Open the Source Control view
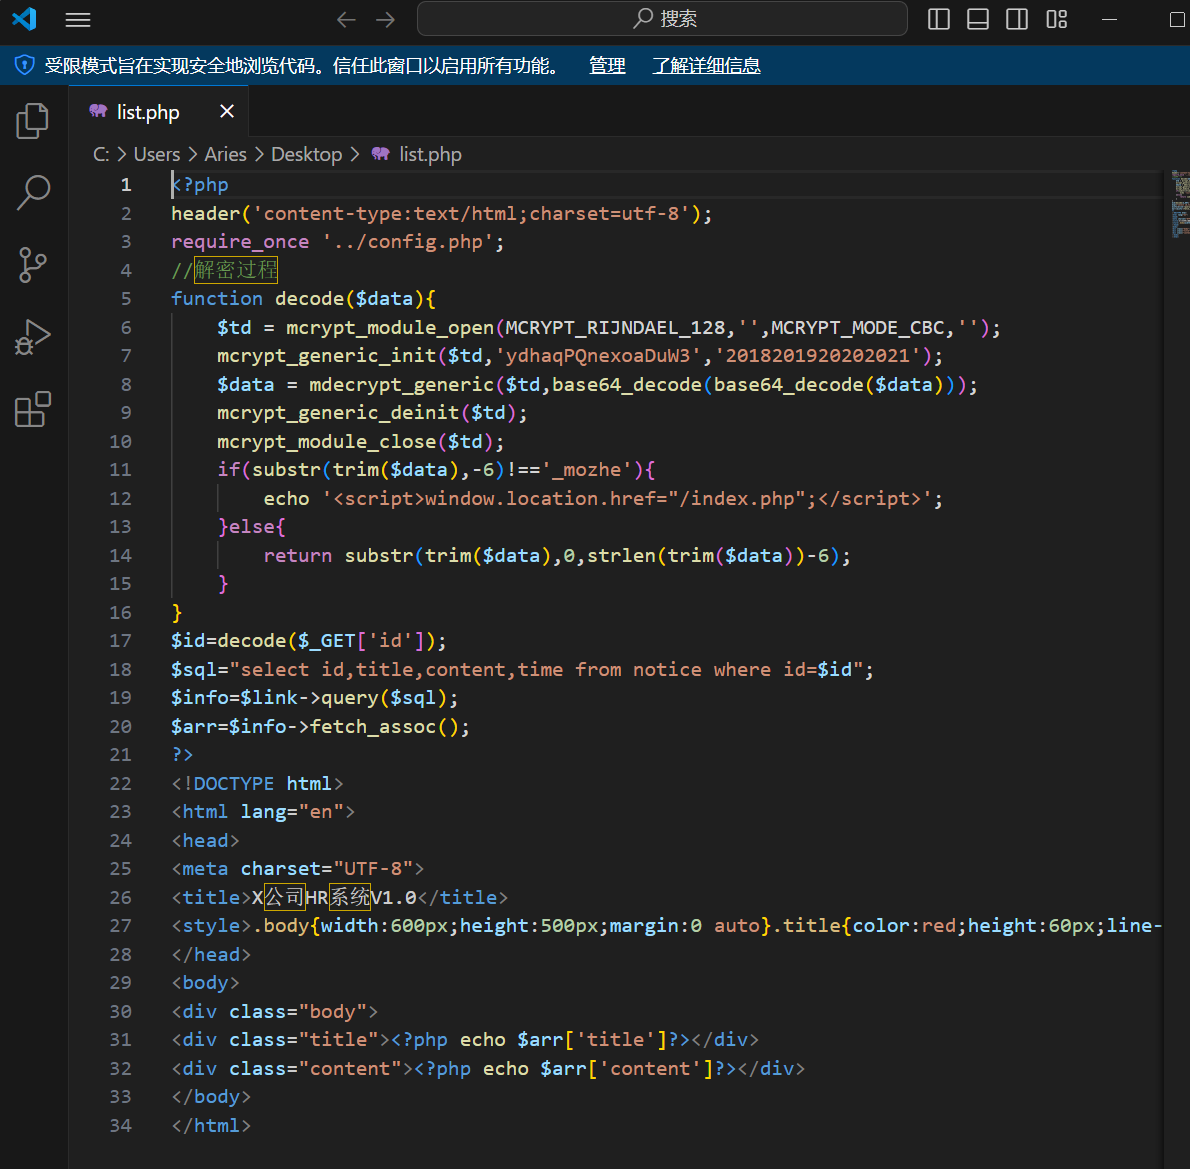Screen dimensions: 1190x1169 click(x=33, y=265)
